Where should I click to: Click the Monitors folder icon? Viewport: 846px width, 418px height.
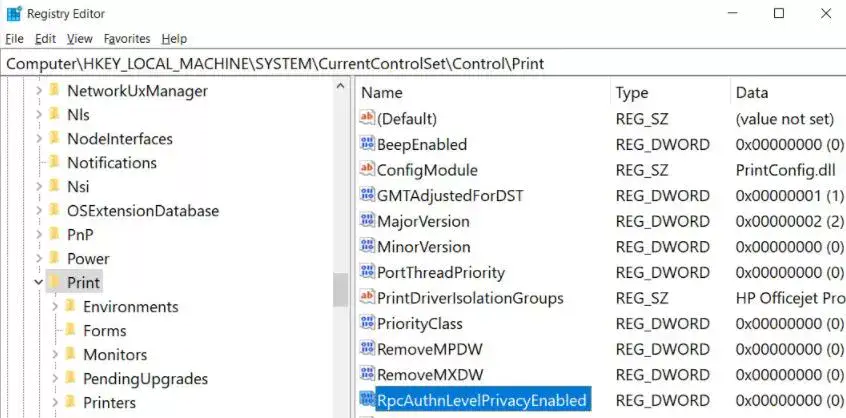pyautogui.click(x=70, y=354)
